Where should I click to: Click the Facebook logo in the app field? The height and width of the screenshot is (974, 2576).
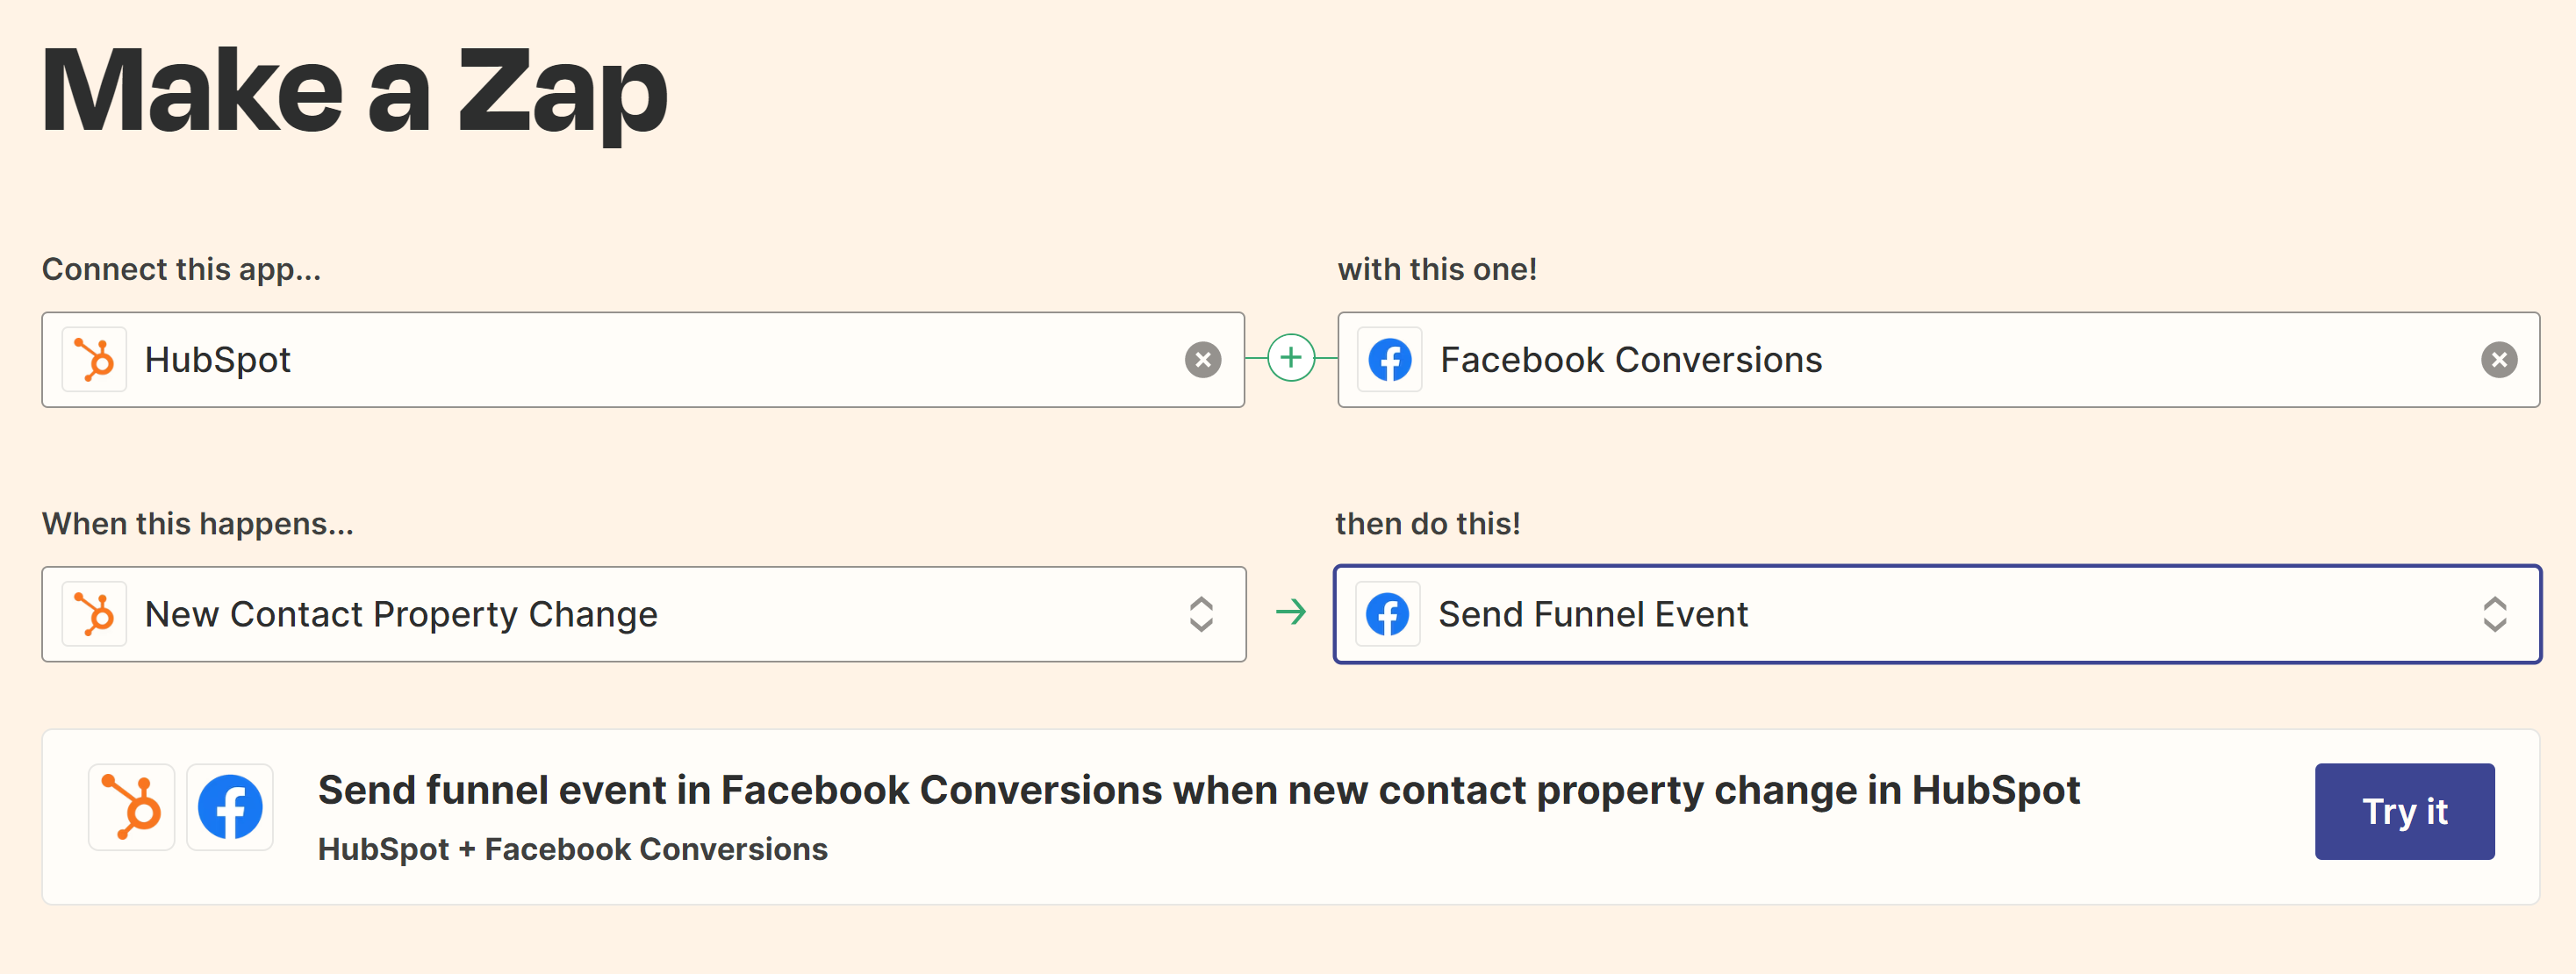(1390, 359)
